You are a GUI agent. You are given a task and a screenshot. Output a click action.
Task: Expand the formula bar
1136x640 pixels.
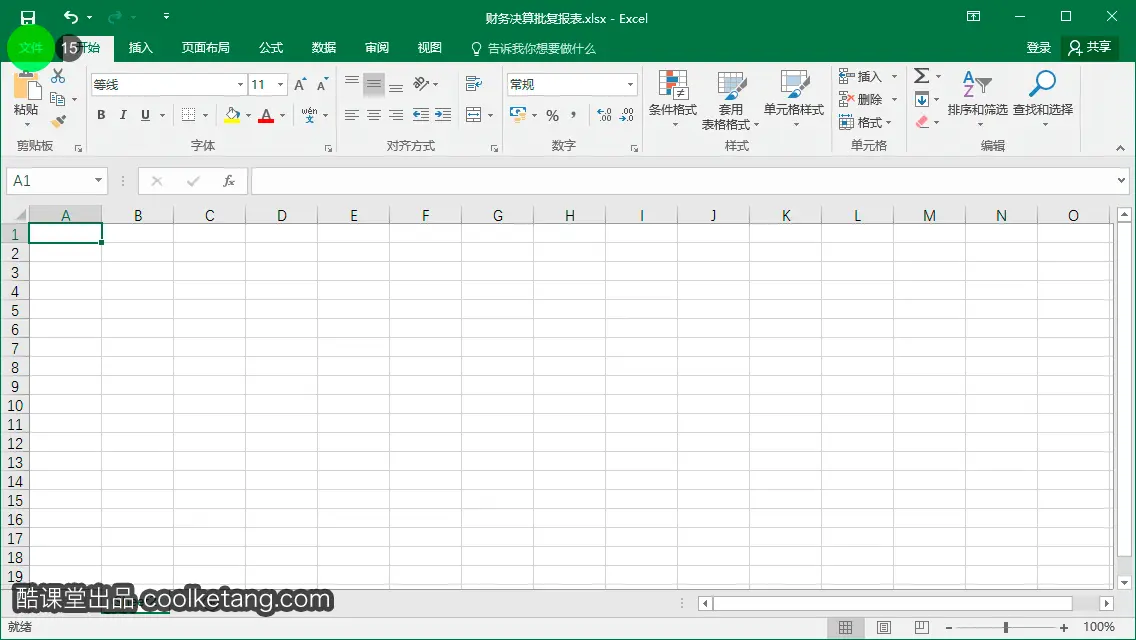pos(1122,180)
